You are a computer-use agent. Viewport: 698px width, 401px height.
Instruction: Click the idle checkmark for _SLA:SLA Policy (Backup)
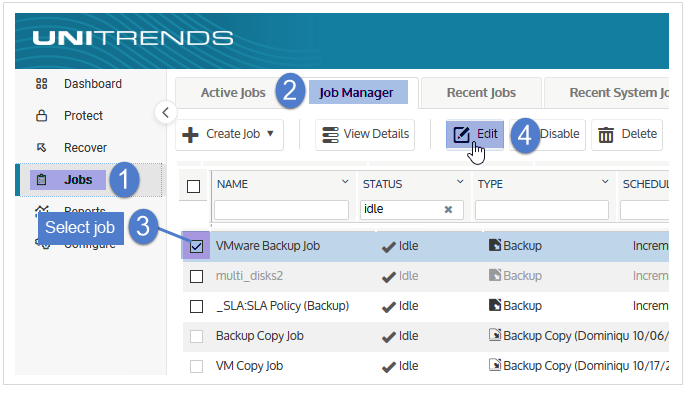(x=389, y=307)
